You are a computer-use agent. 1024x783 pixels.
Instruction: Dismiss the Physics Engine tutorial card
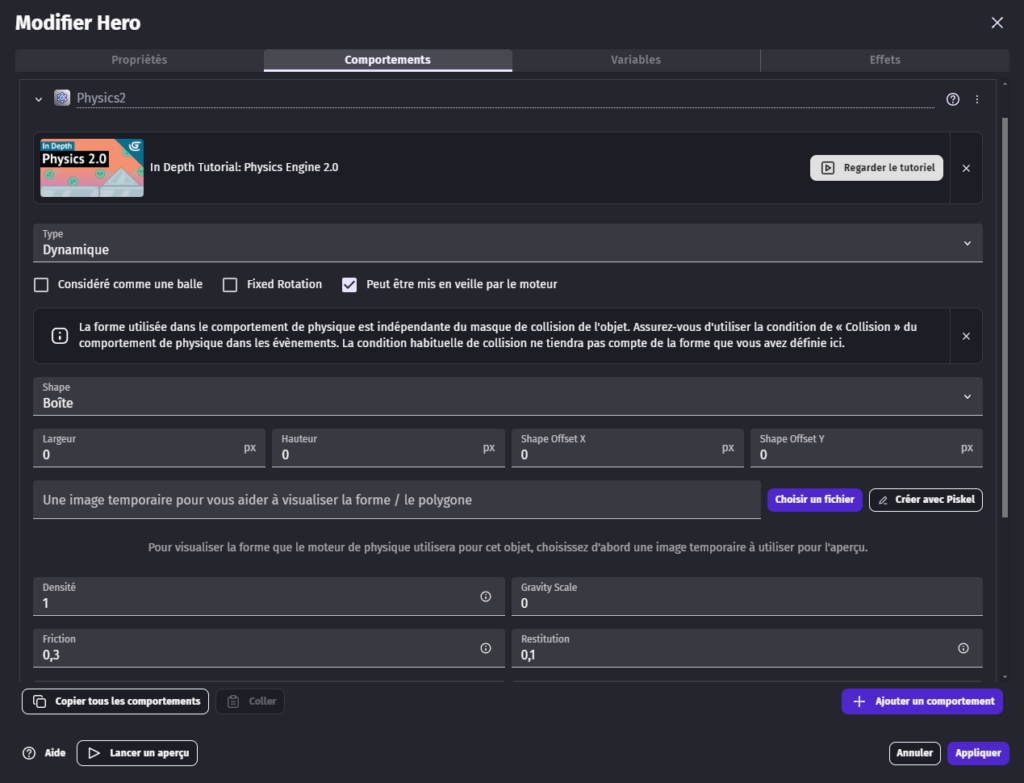point(966,168)
